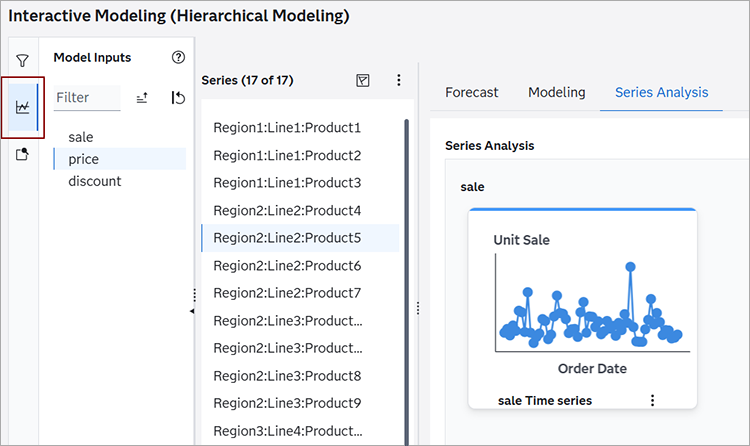Open the Series filter icon
This screenshot has height=446, width=750.
pos(363,80)
